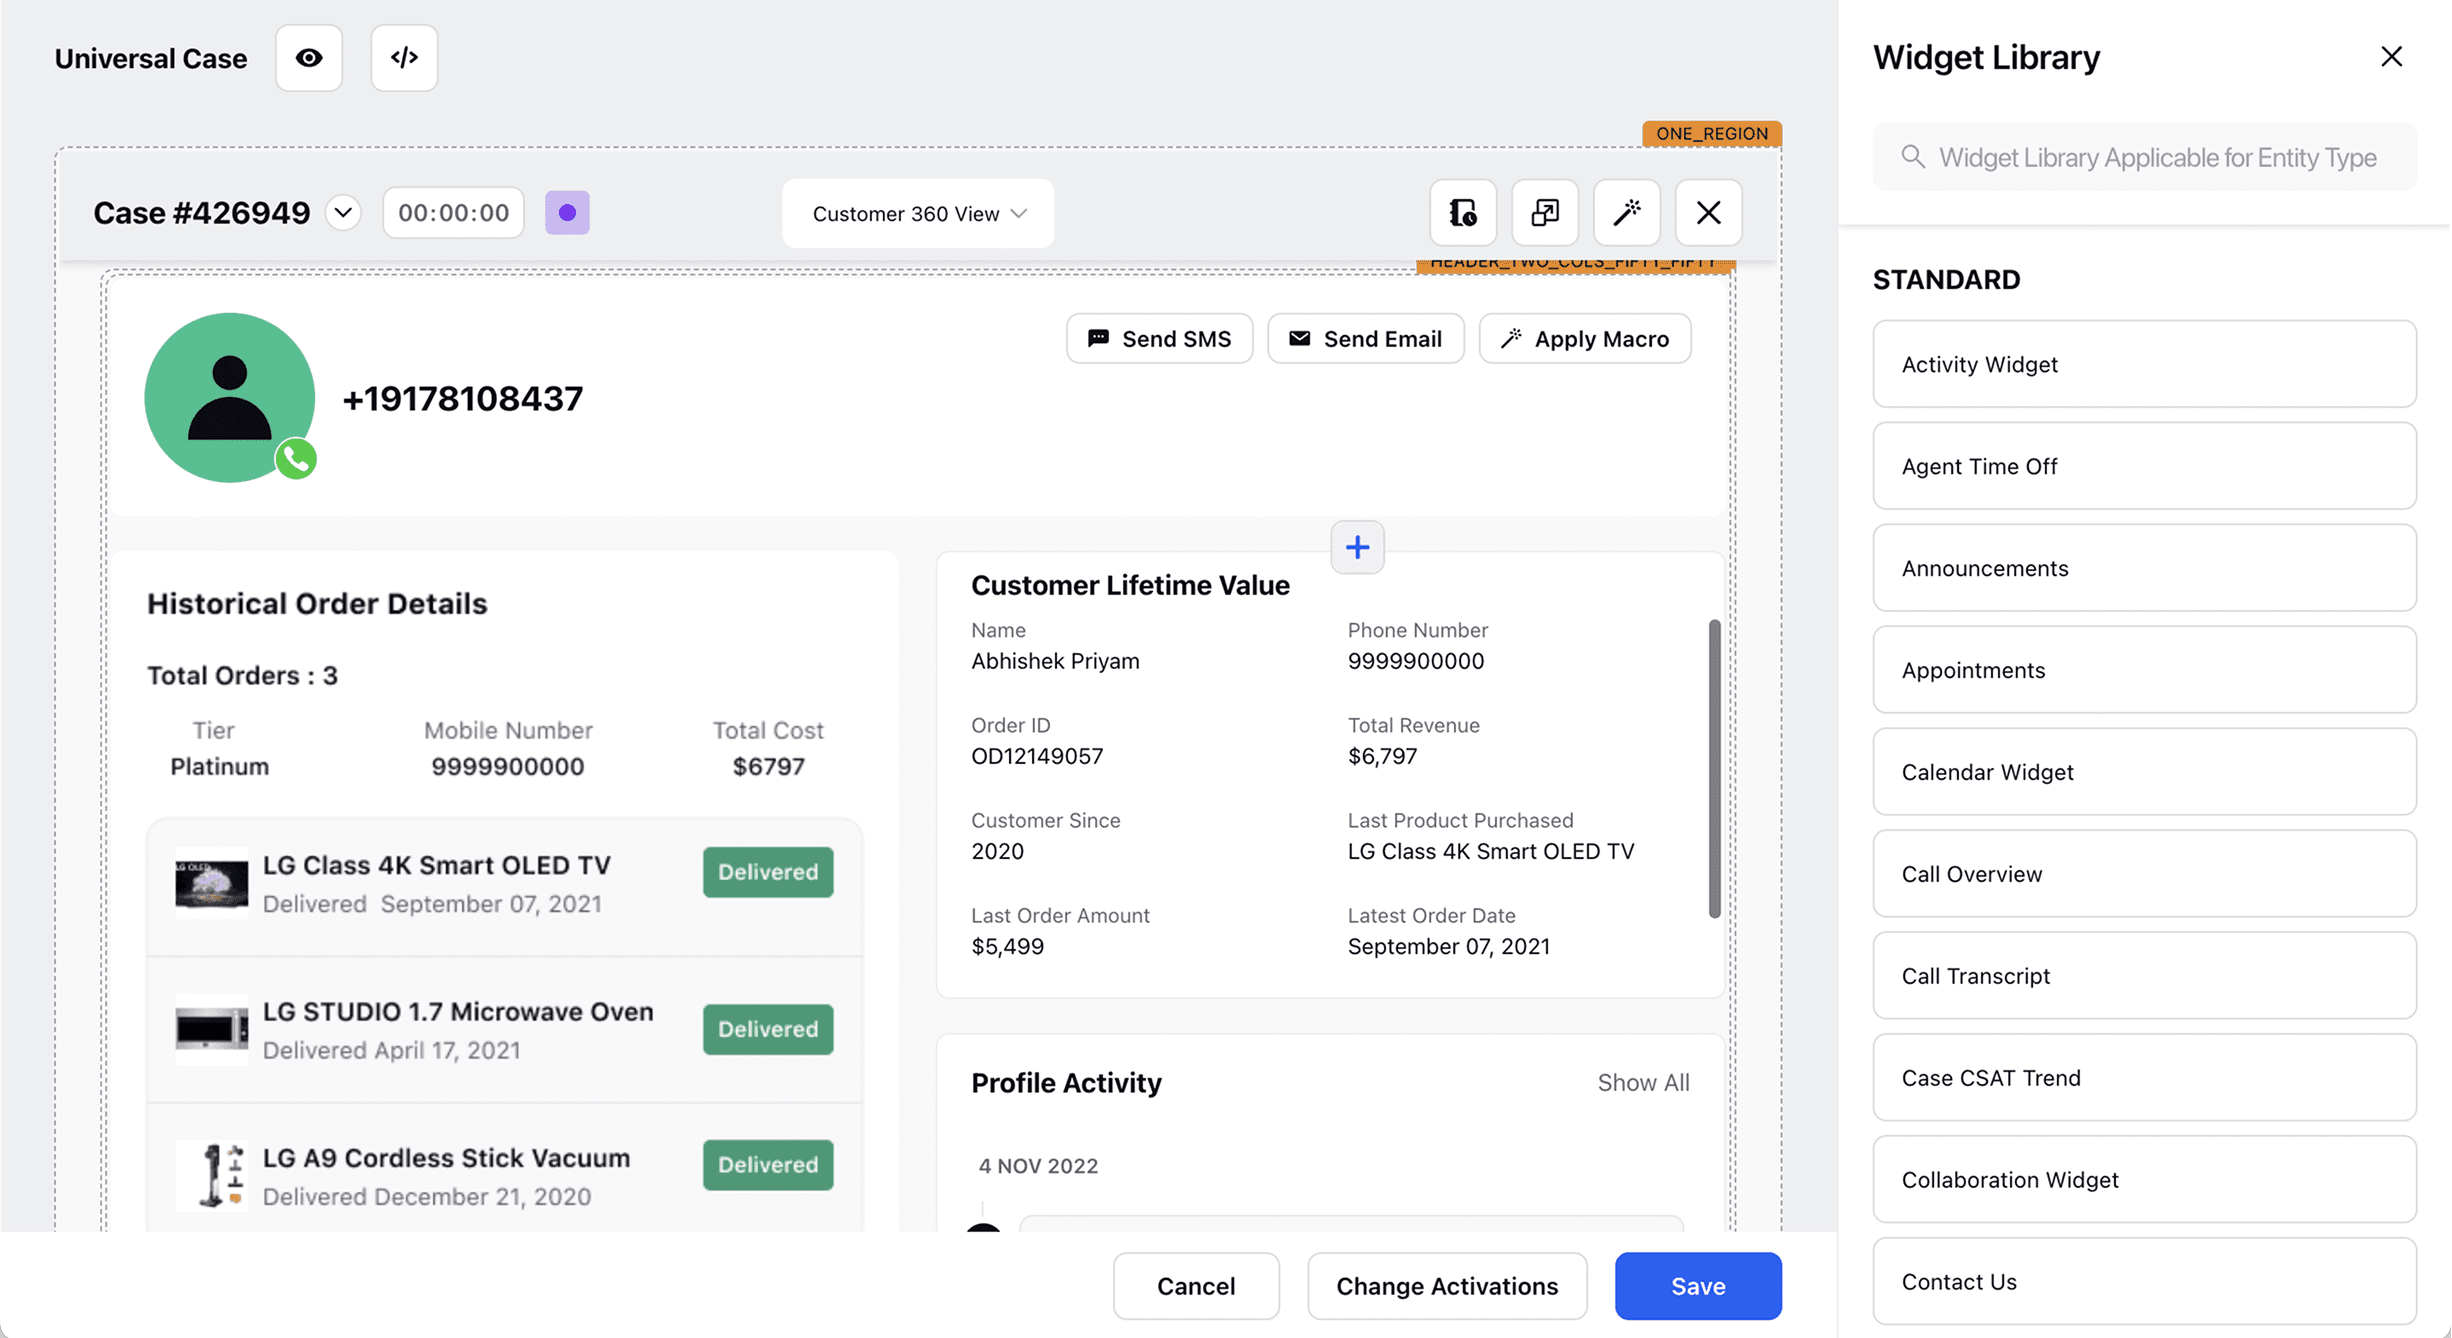The width and height of the screenshot is (2452, 1338).
Task: Click LG STUDIO Microwave Oven thumbnail
Action: (211, 1029)
